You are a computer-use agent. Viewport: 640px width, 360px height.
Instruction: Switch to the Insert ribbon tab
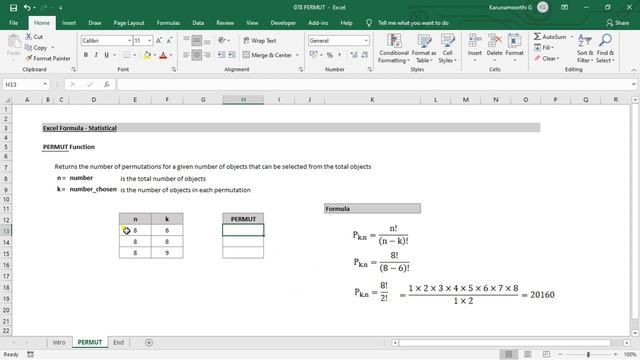pyautogui.click(x=69, y=23)
